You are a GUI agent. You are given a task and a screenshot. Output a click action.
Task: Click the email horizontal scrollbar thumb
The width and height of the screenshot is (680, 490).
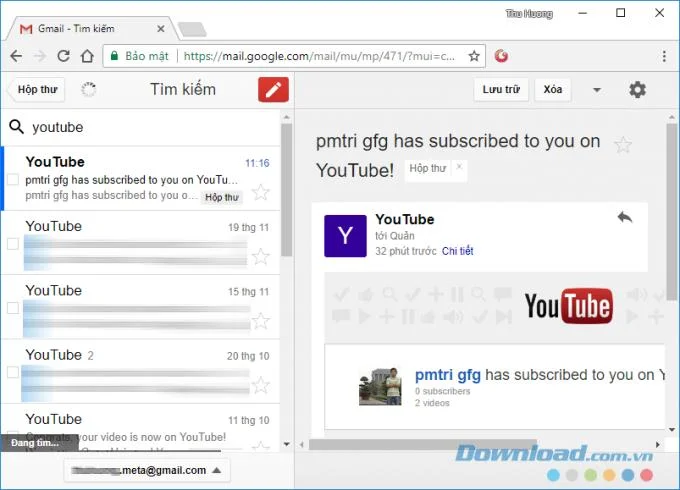(x=422, y=444)
